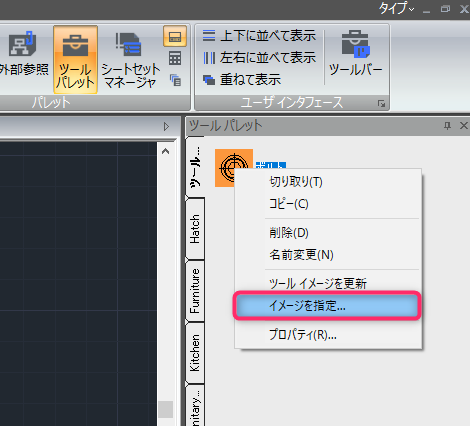Click the orange target tool thumbnail

(x=233, y=168)
